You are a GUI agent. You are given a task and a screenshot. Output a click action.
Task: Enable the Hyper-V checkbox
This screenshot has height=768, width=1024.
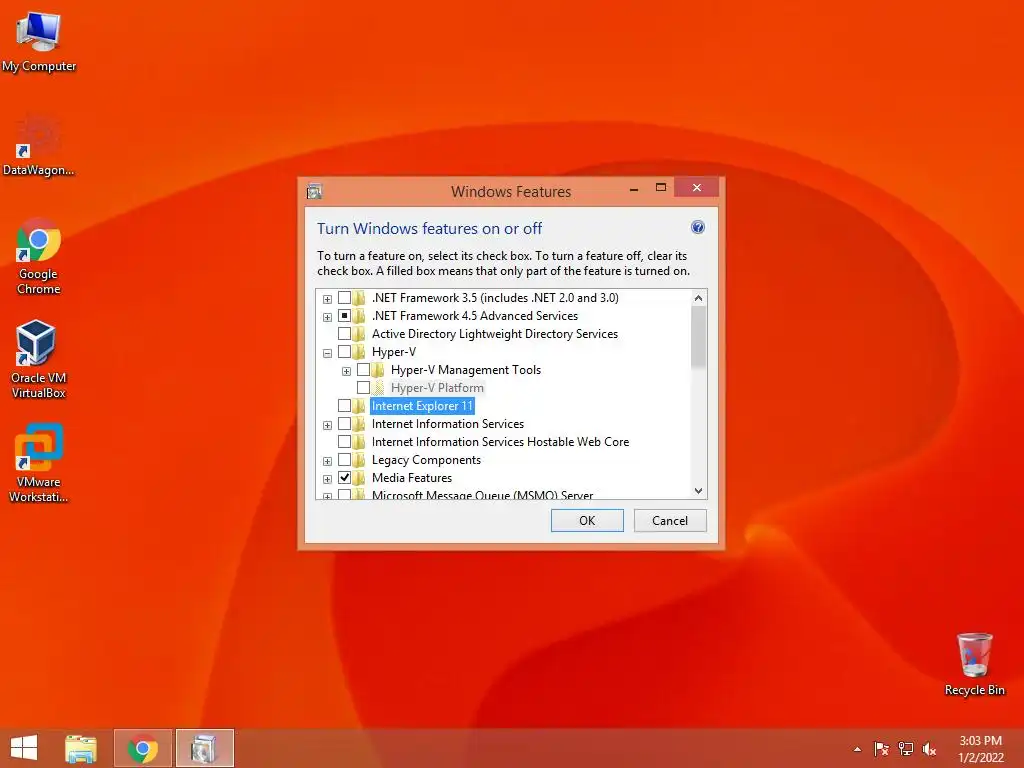(344, 352)
